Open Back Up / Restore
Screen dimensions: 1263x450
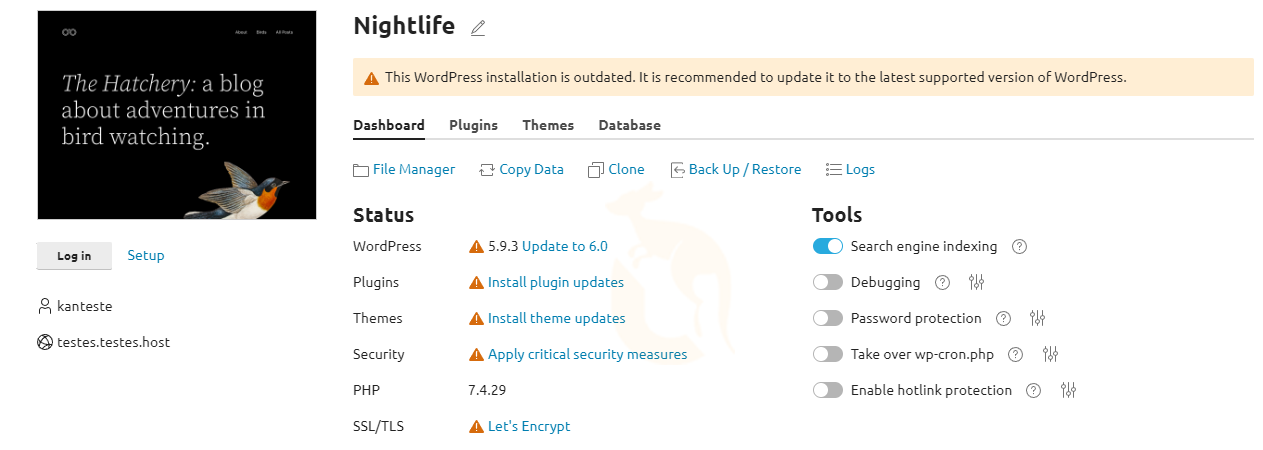point(744,169)
